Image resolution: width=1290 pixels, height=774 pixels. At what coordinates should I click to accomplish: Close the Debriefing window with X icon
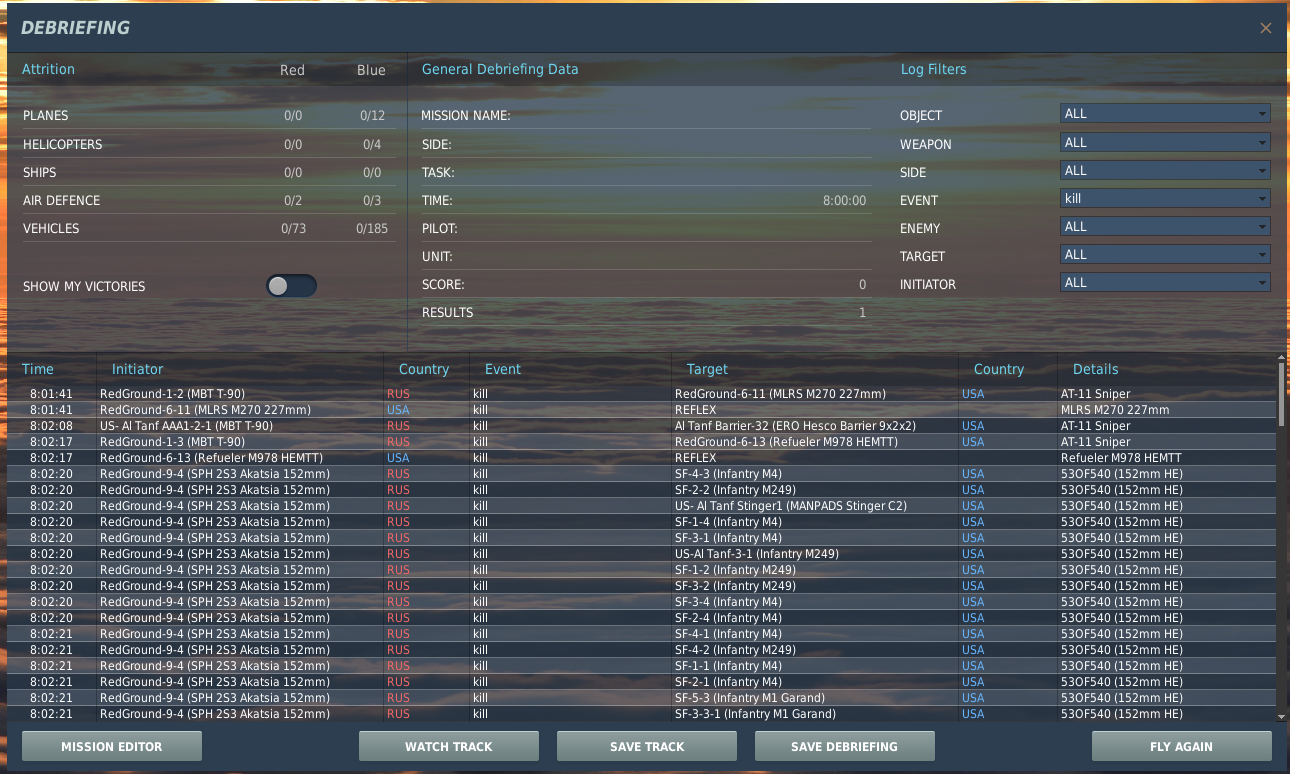(x=1266, y=28)
